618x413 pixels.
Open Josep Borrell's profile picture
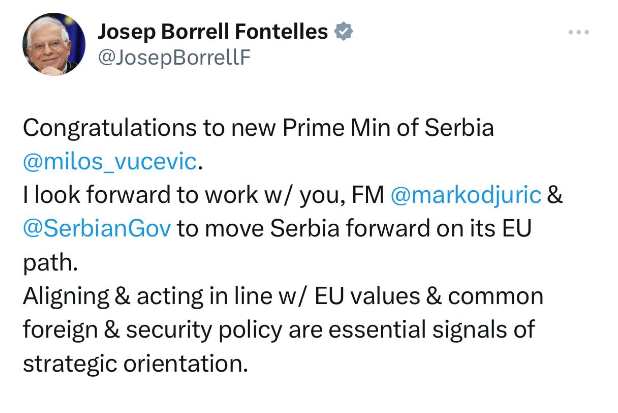tap(53, 46)
